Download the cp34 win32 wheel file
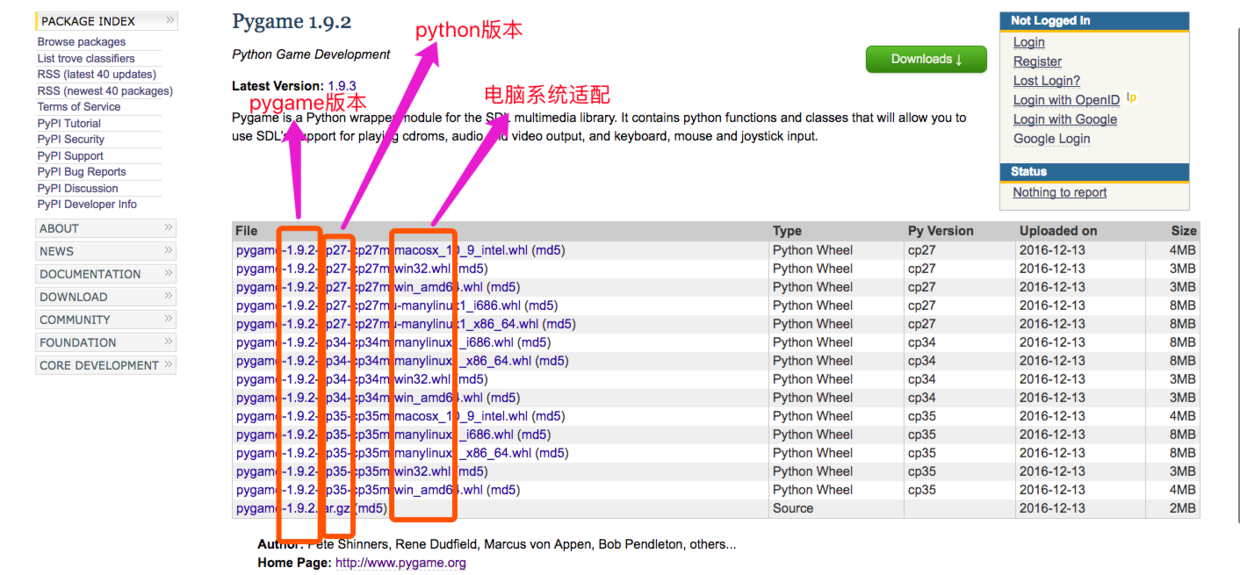This screenshot has height=575, width=1240. point(344,379)
